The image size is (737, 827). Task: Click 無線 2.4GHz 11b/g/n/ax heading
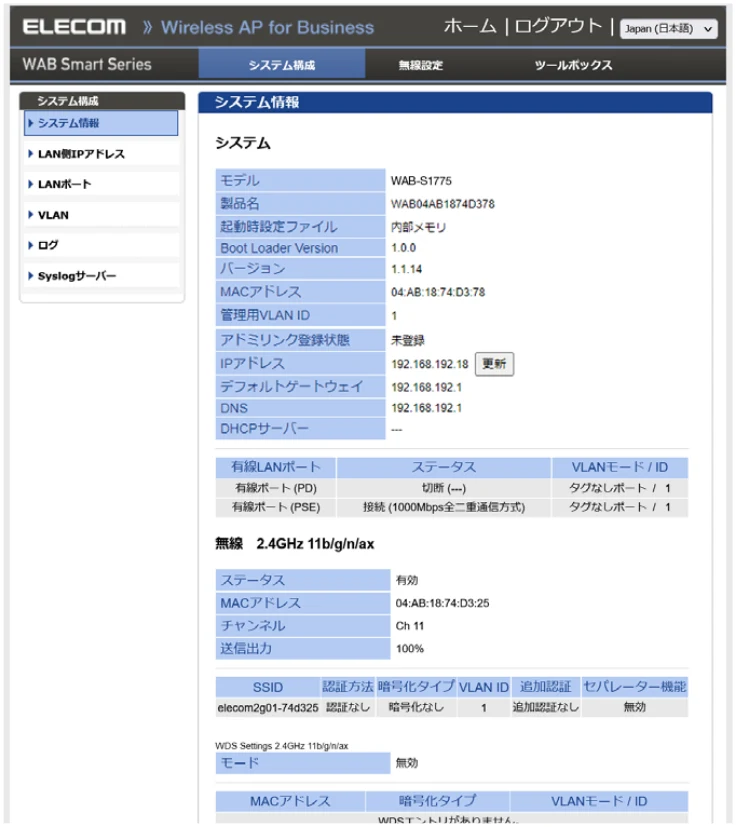point(294,544)
